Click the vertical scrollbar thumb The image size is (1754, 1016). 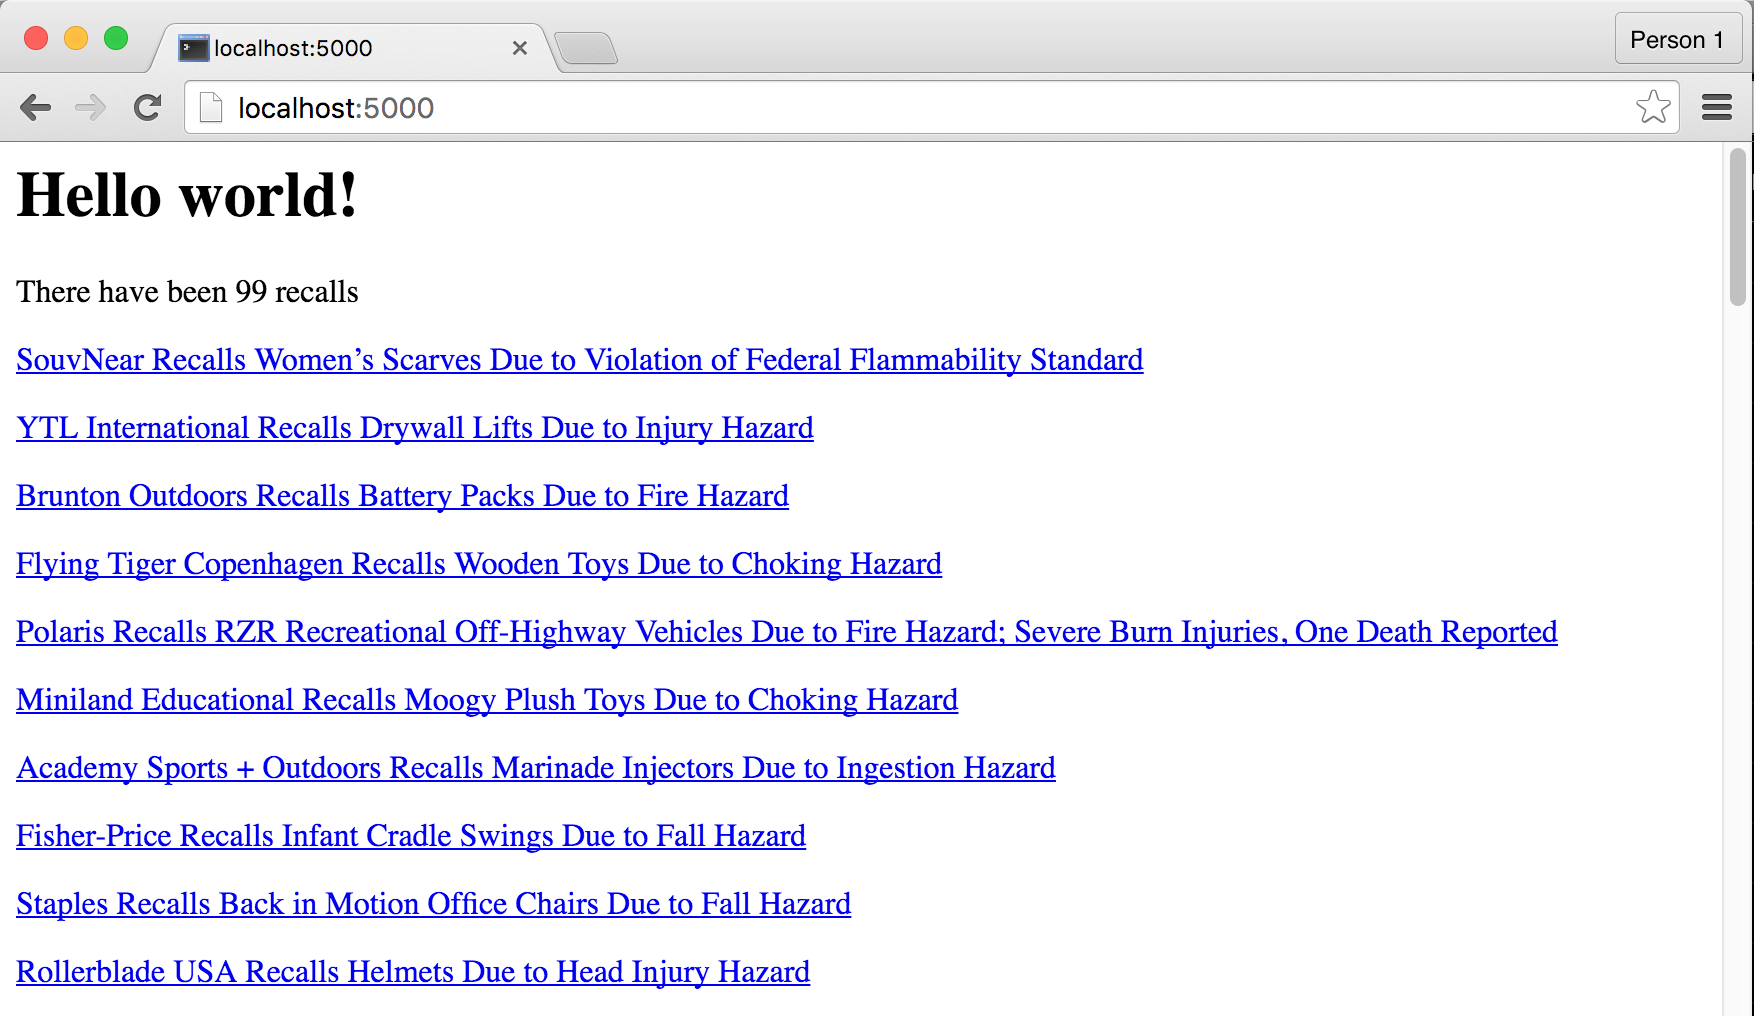(x=1738, y=227)
